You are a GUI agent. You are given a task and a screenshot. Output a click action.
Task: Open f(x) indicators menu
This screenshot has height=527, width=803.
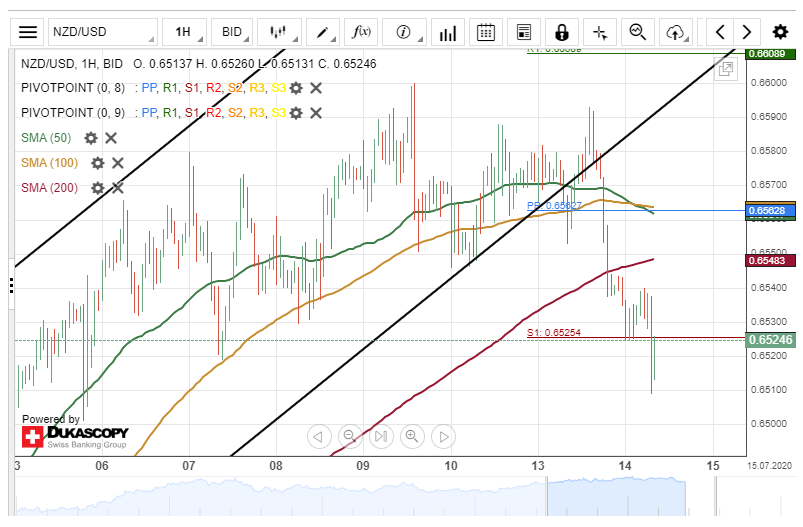(361, 32)
